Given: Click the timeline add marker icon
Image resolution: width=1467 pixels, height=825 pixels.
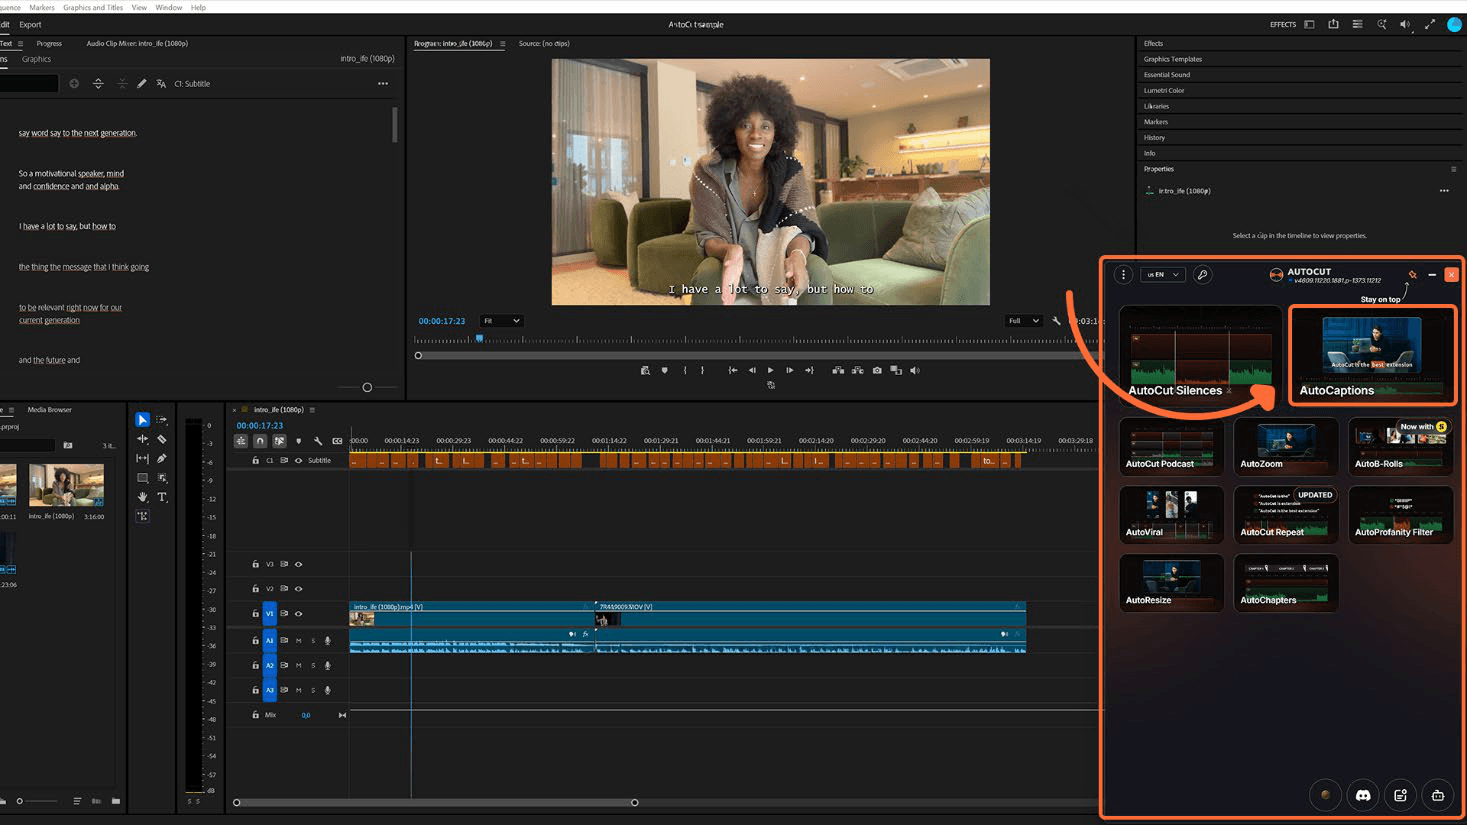Looking at the screenshot, I should click(x=298, y=441).
